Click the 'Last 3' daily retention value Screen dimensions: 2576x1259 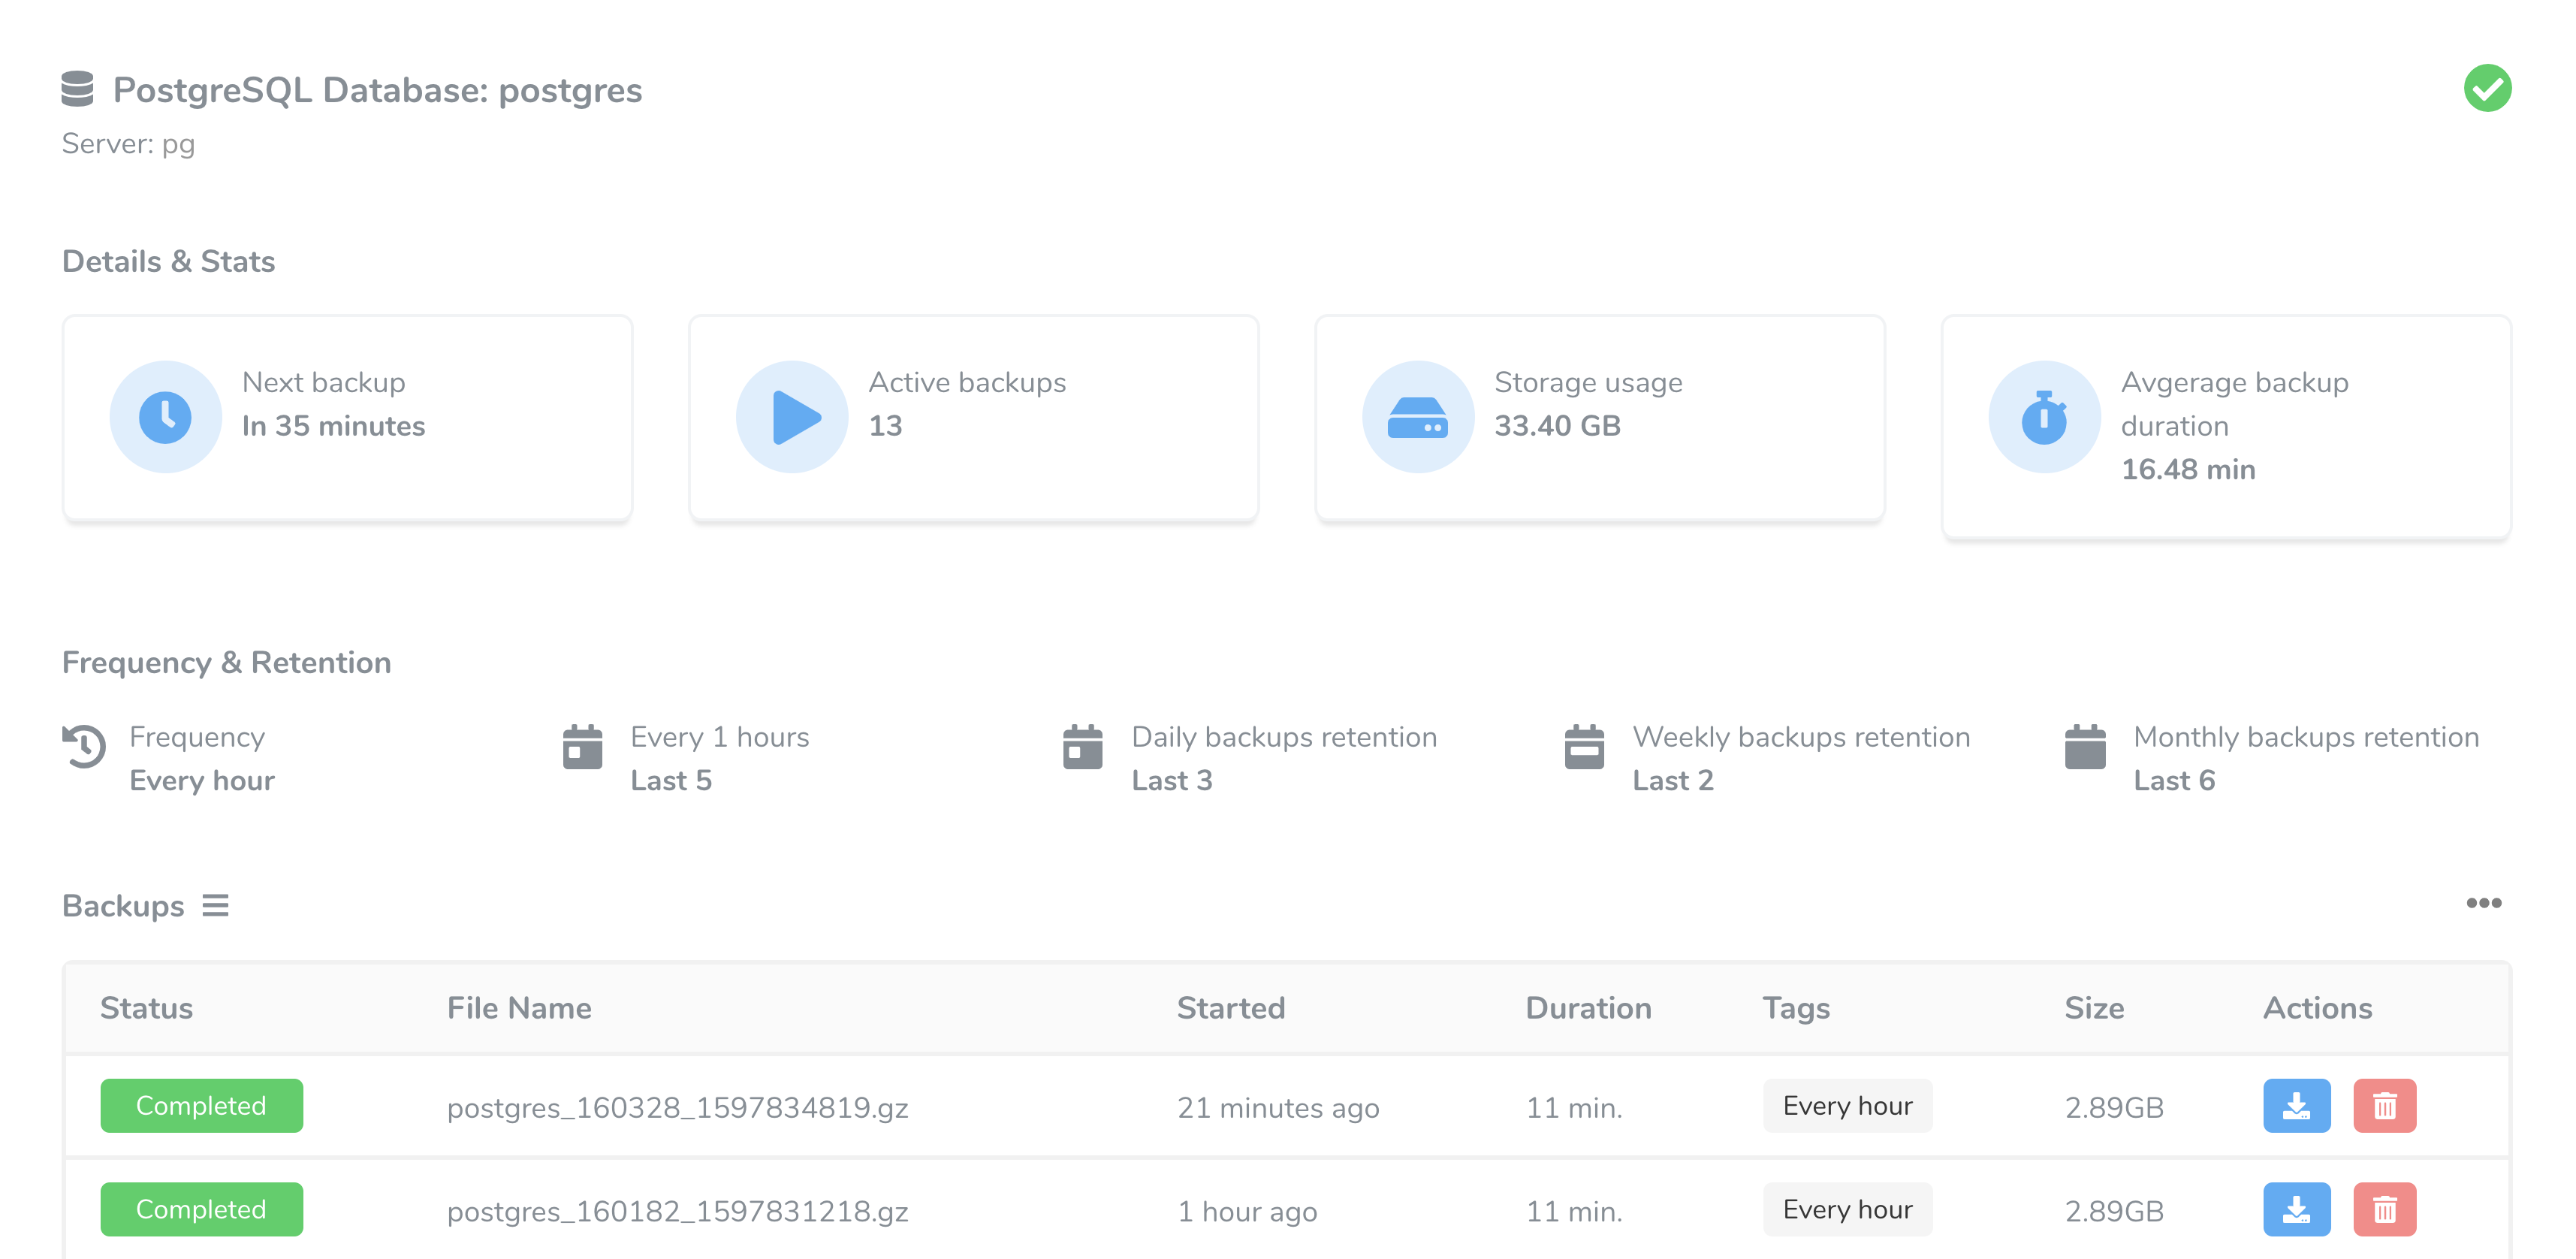click(1172, 780)
